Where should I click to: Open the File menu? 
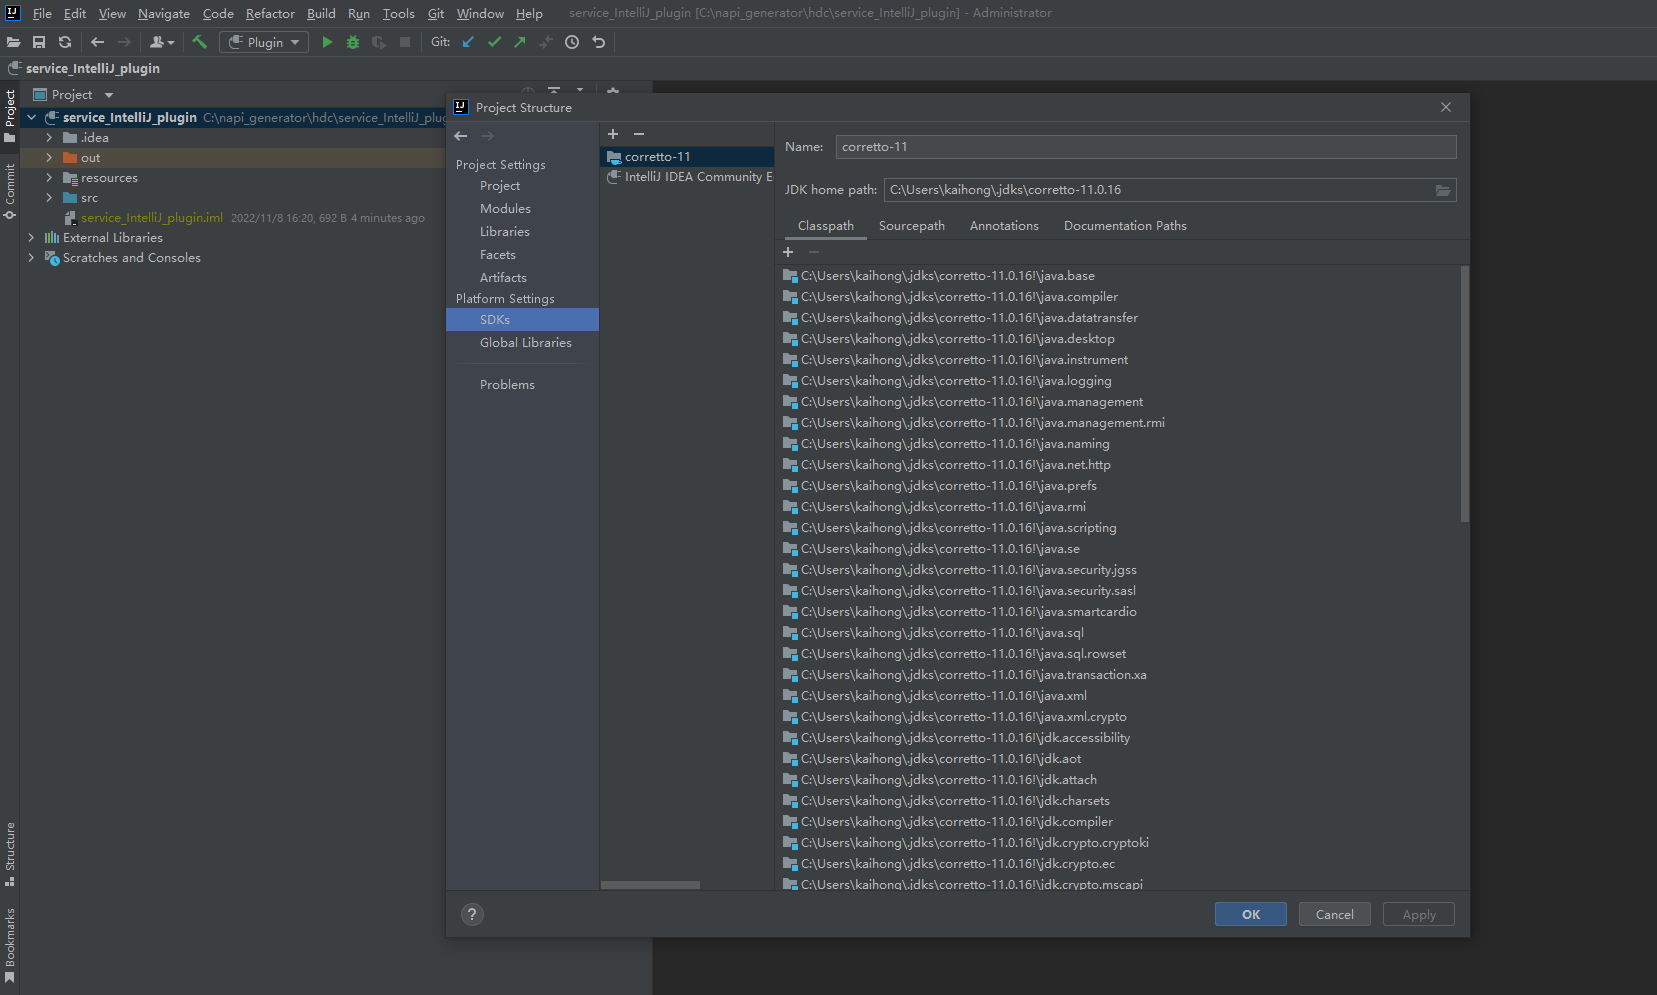[42, 13]
